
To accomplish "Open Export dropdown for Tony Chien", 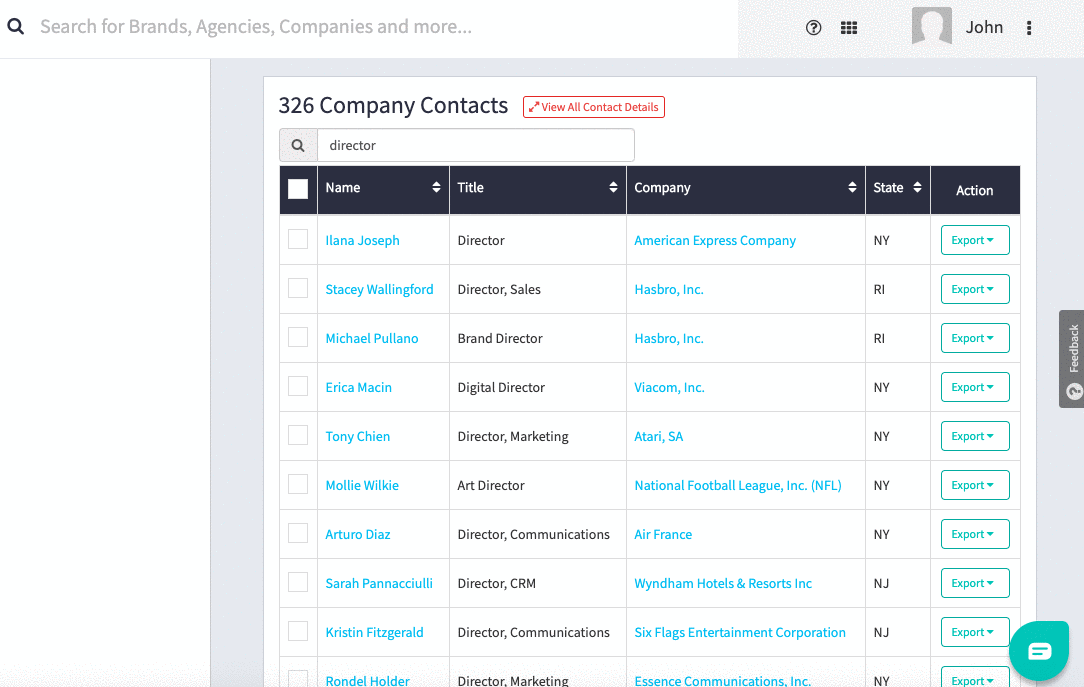I will pos(975,436).
